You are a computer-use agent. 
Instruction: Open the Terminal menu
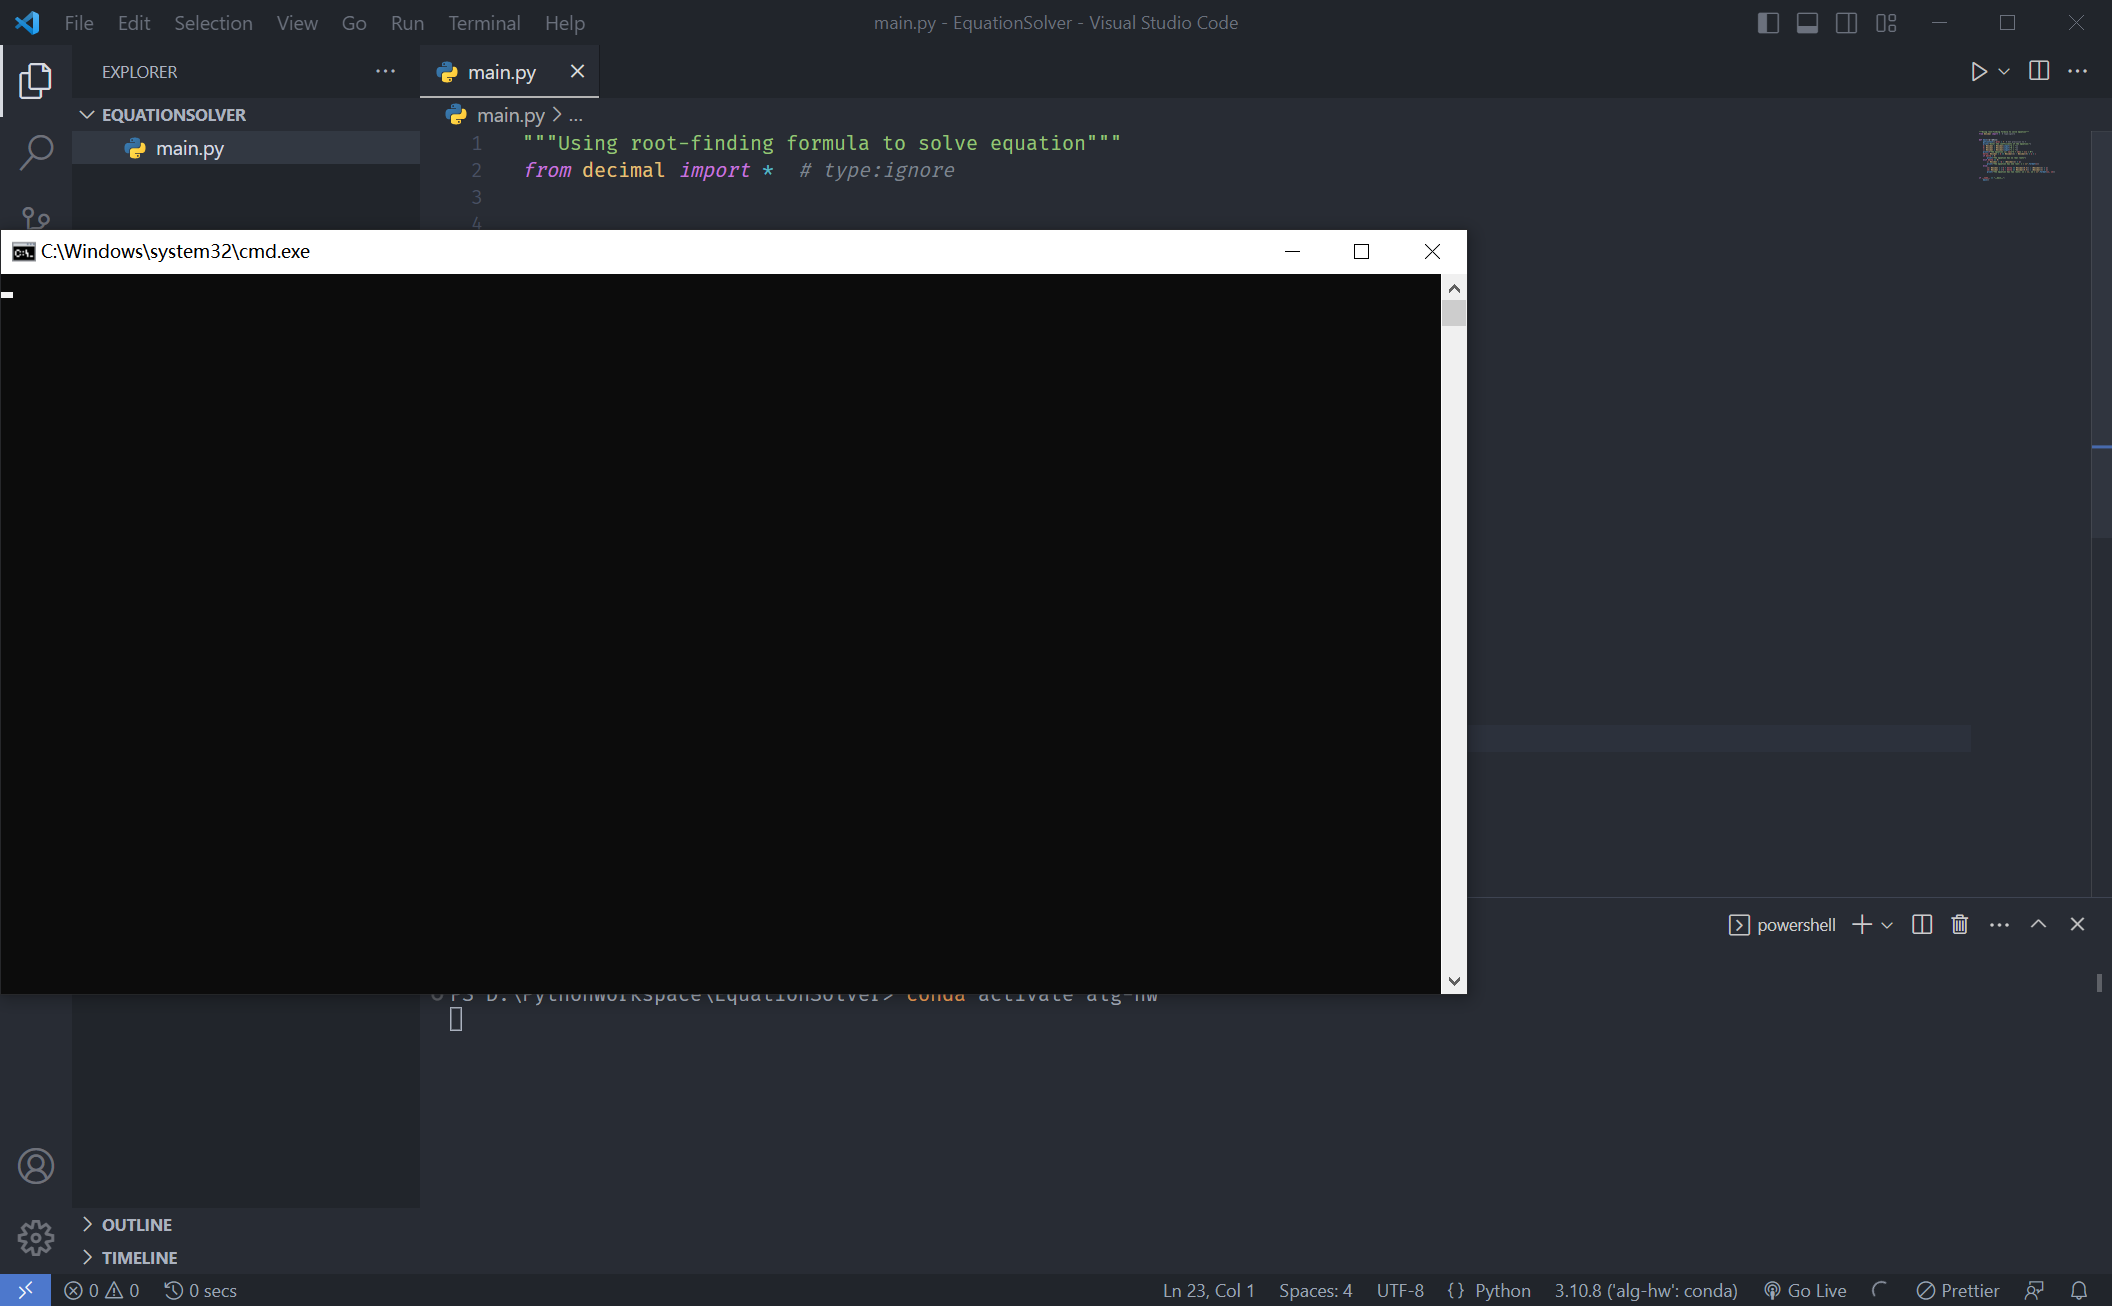(484, 23)
